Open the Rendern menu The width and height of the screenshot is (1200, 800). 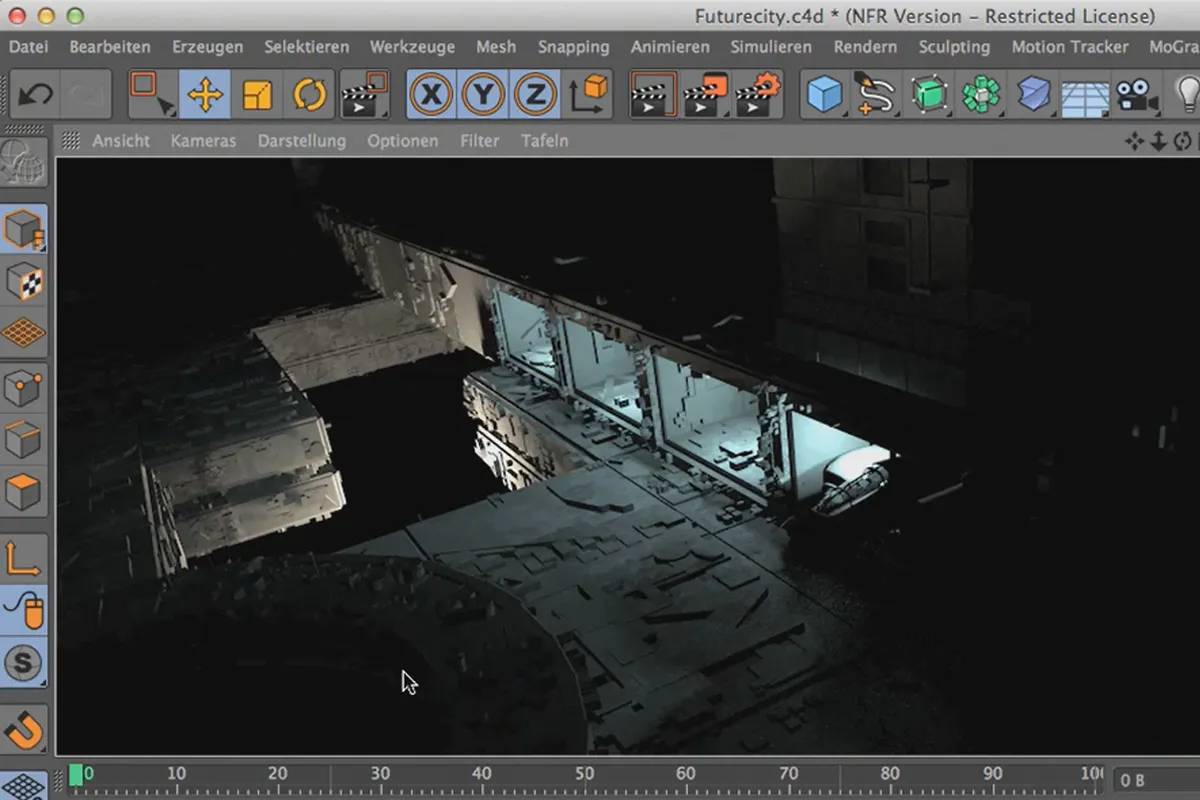pos(865,47)
